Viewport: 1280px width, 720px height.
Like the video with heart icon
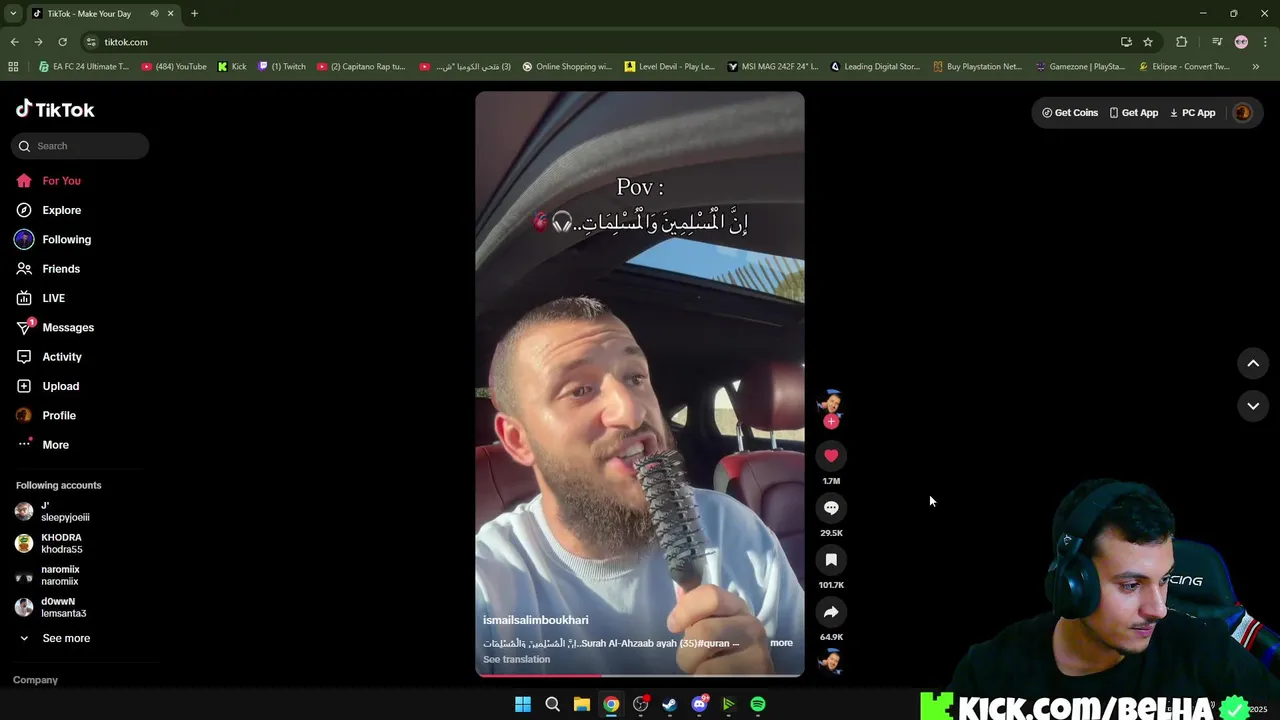click(831, 456)
